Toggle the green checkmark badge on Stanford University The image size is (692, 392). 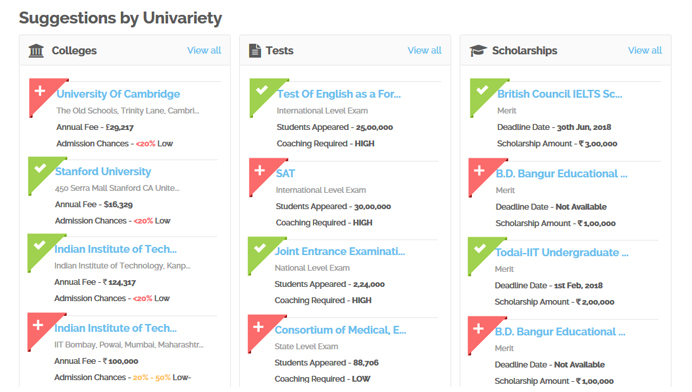40,169
